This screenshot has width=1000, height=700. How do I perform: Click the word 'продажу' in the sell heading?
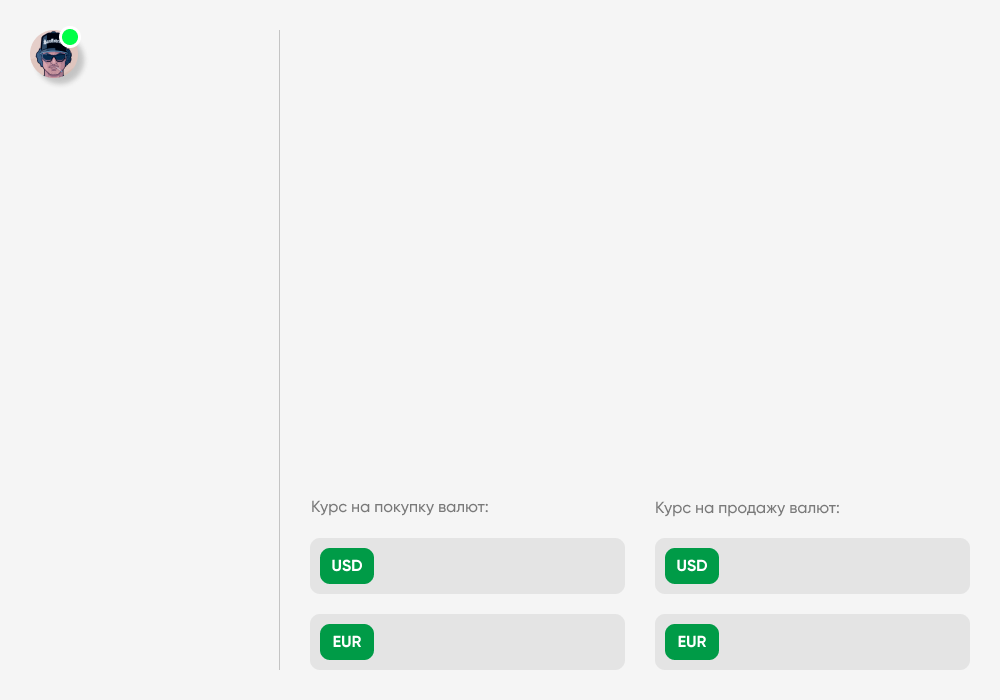click(752, 508)
